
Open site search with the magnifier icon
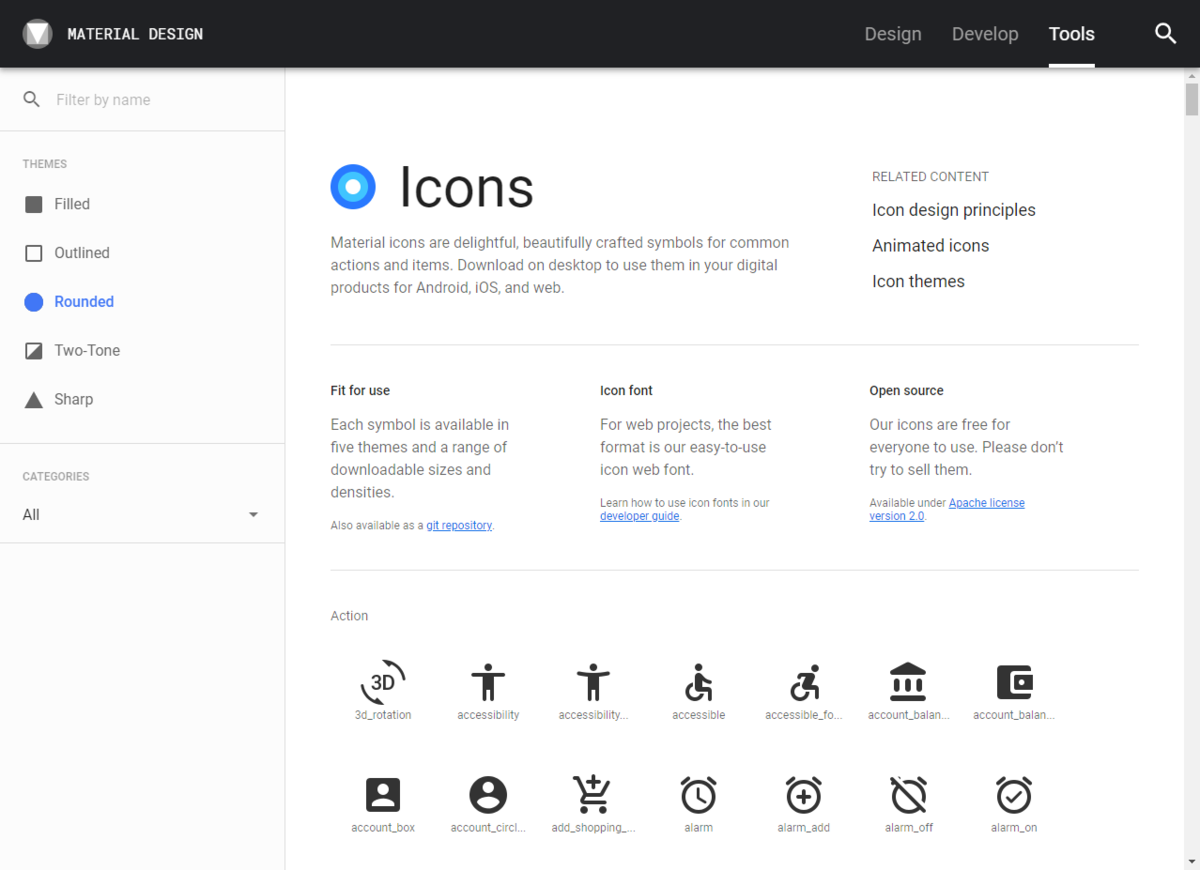click(x=1165, y=34)
